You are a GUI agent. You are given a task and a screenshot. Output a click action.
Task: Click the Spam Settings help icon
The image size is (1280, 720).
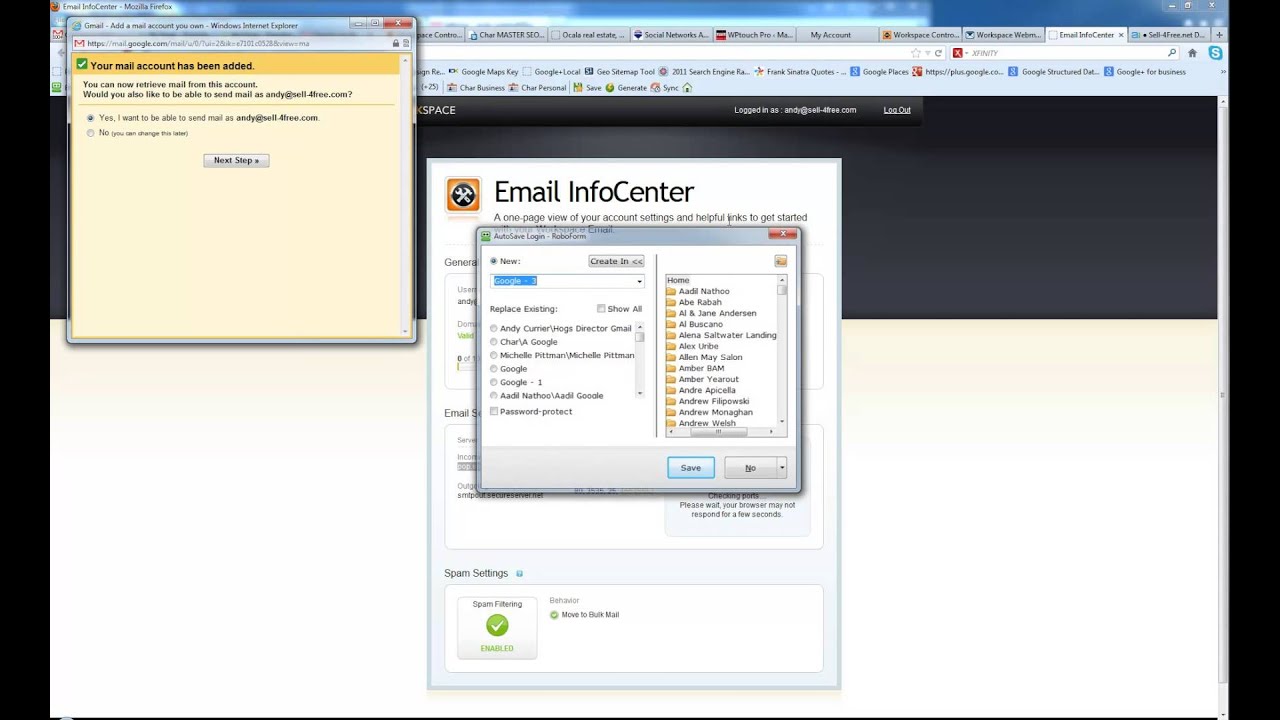(519, 573)
